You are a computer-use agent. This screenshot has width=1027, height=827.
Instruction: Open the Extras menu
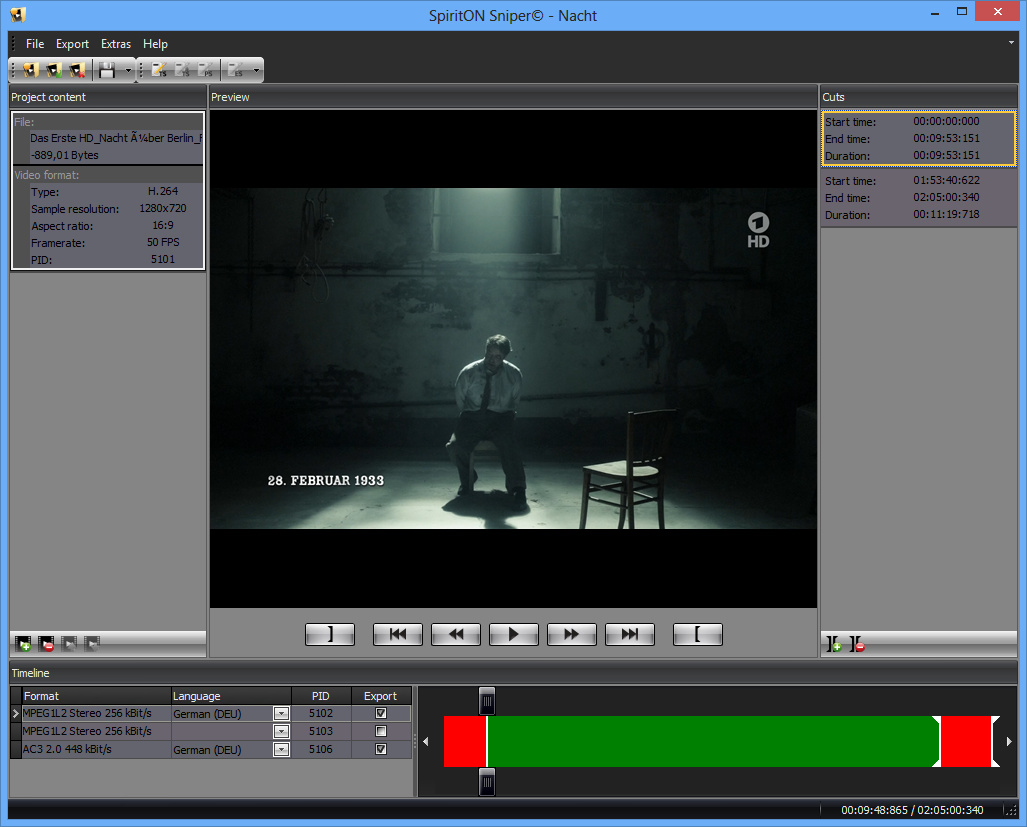coord(116,44)
